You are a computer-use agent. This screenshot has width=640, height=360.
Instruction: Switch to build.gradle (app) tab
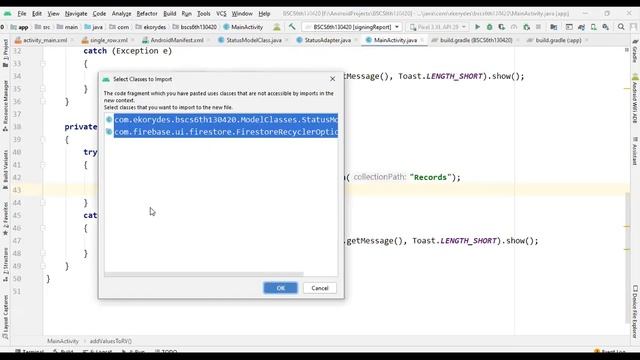point(558,40)
